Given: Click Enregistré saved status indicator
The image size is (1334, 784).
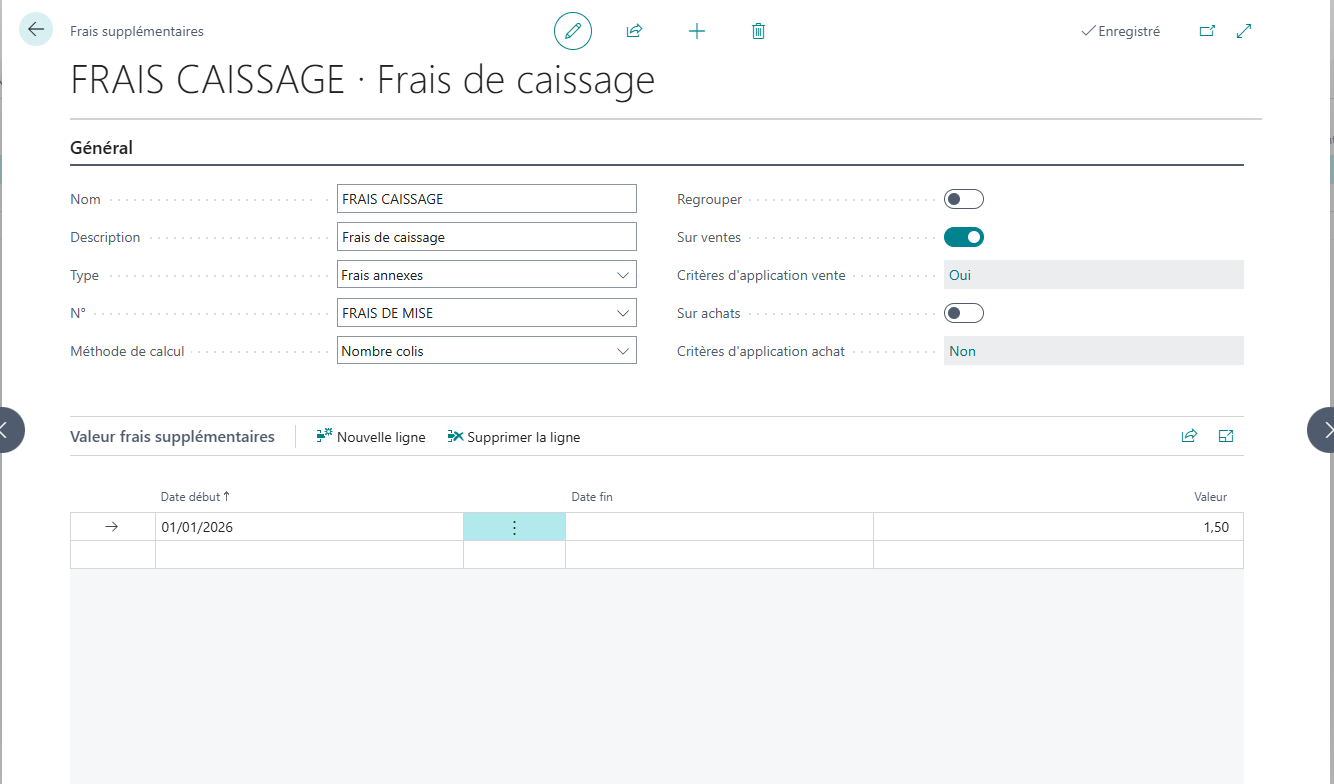Looking at the screenshot, I should tap(1121, 31).
